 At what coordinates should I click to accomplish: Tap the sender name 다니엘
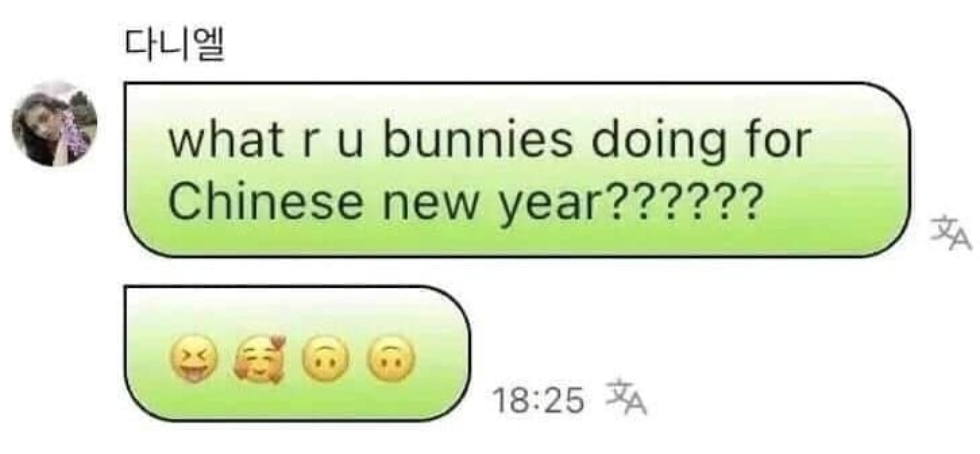pos(174,46)
